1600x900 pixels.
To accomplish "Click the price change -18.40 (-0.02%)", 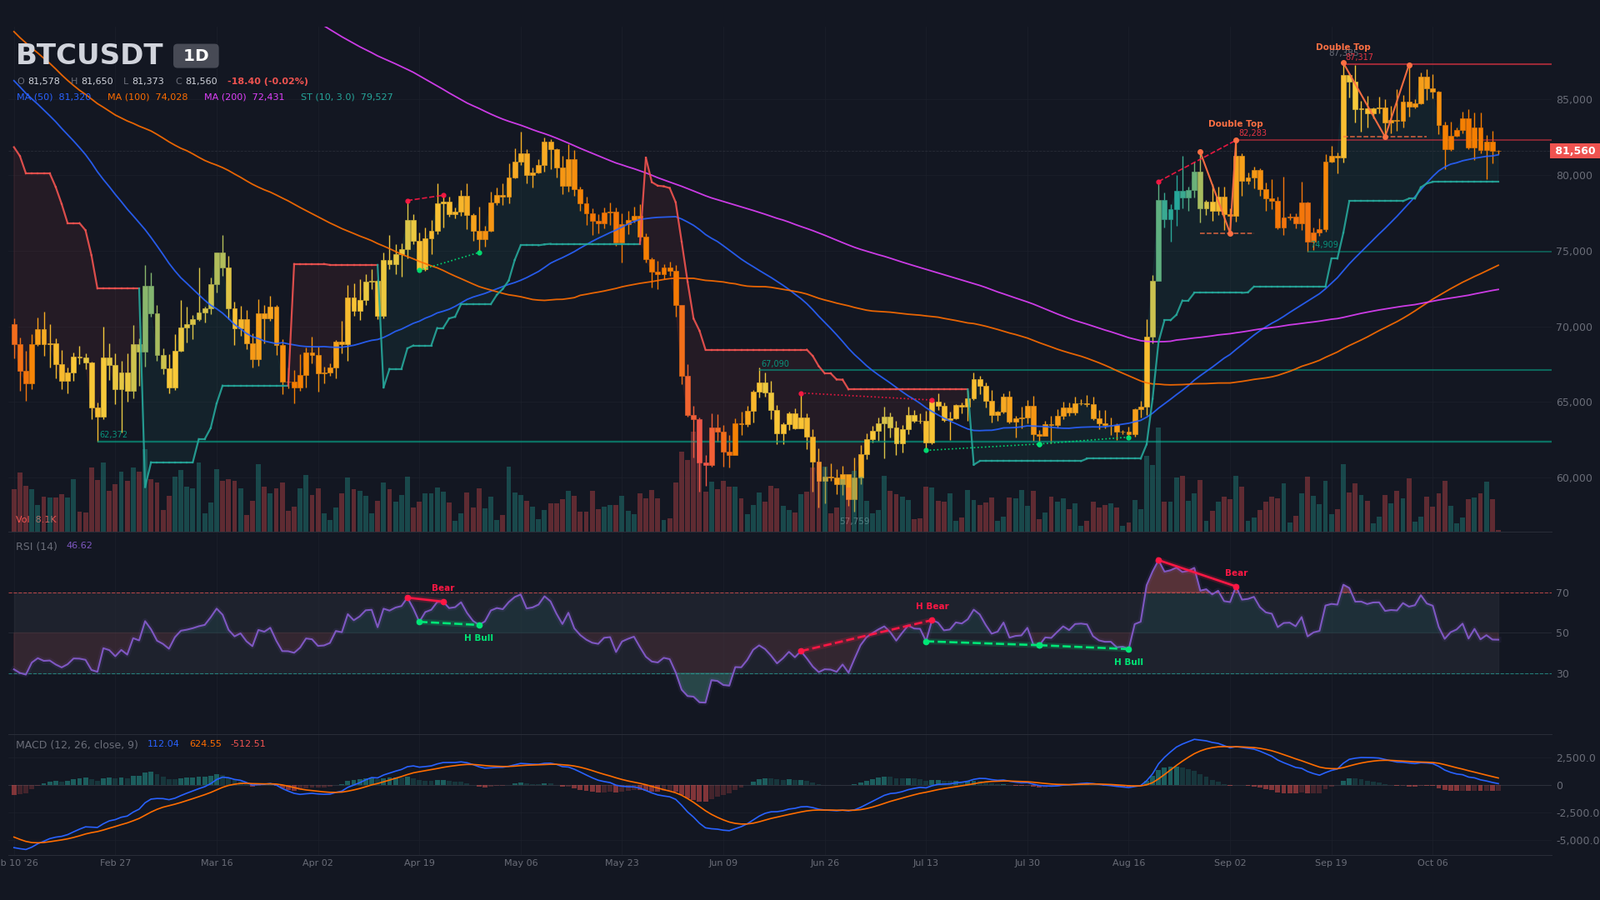I will click(x=268, y=81).
